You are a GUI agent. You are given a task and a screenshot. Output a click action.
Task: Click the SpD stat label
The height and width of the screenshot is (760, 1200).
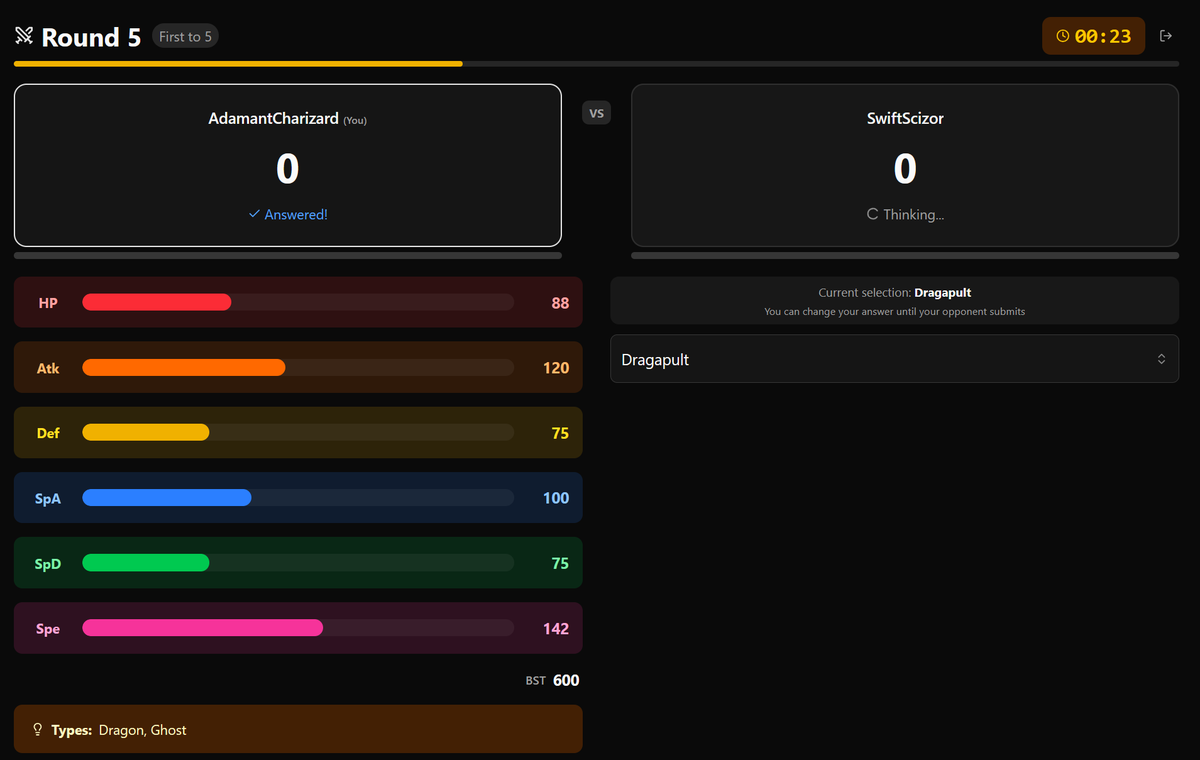click(x=48, y=564)
